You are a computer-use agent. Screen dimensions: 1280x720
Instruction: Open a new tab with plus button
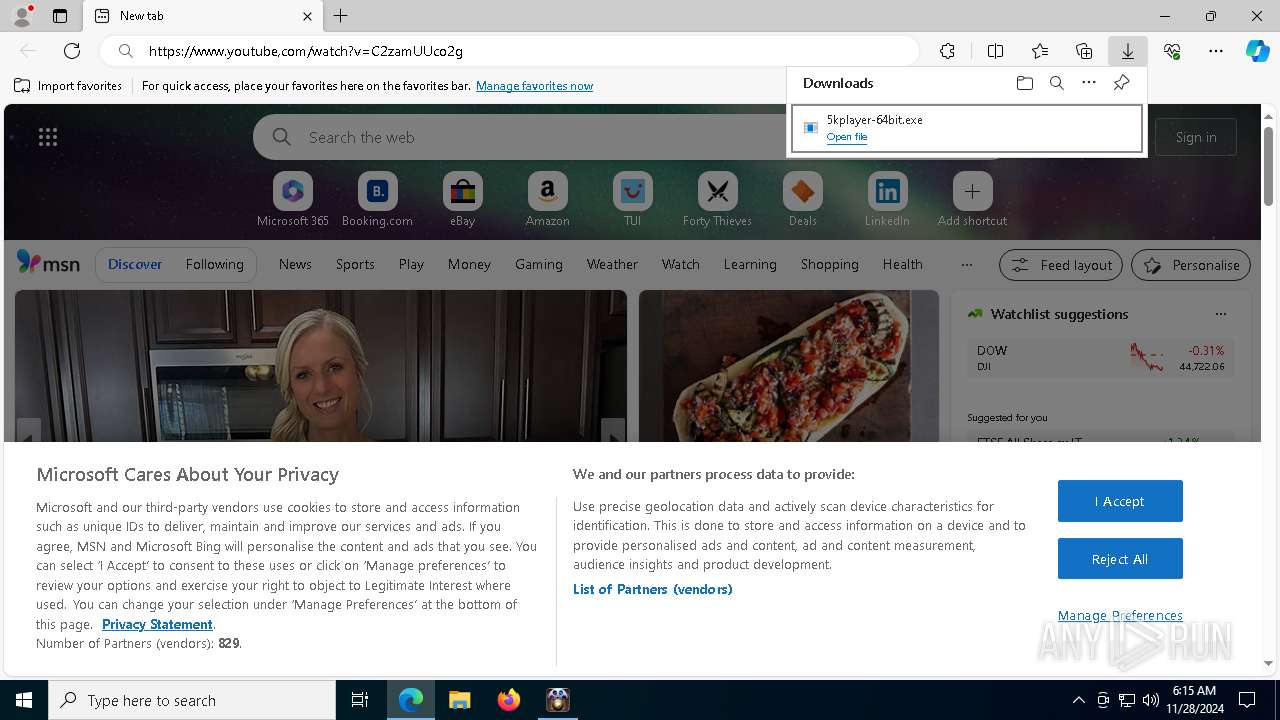[x=341, y=16]
